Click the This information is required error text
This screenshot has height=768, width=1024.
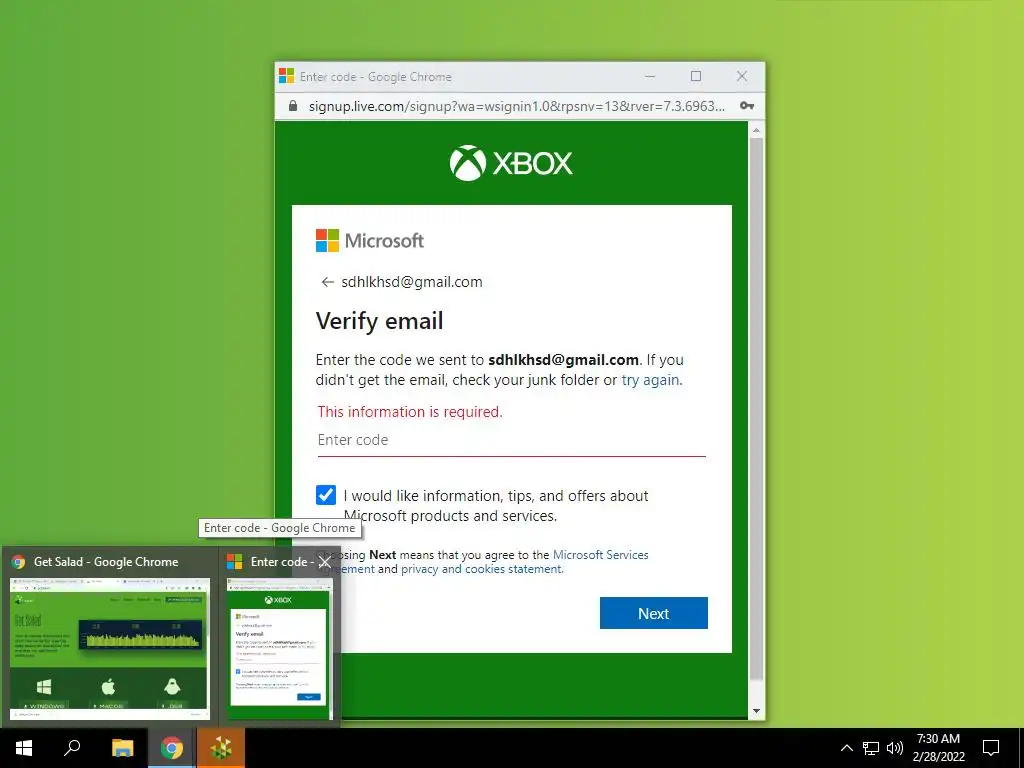click(409, 412)
